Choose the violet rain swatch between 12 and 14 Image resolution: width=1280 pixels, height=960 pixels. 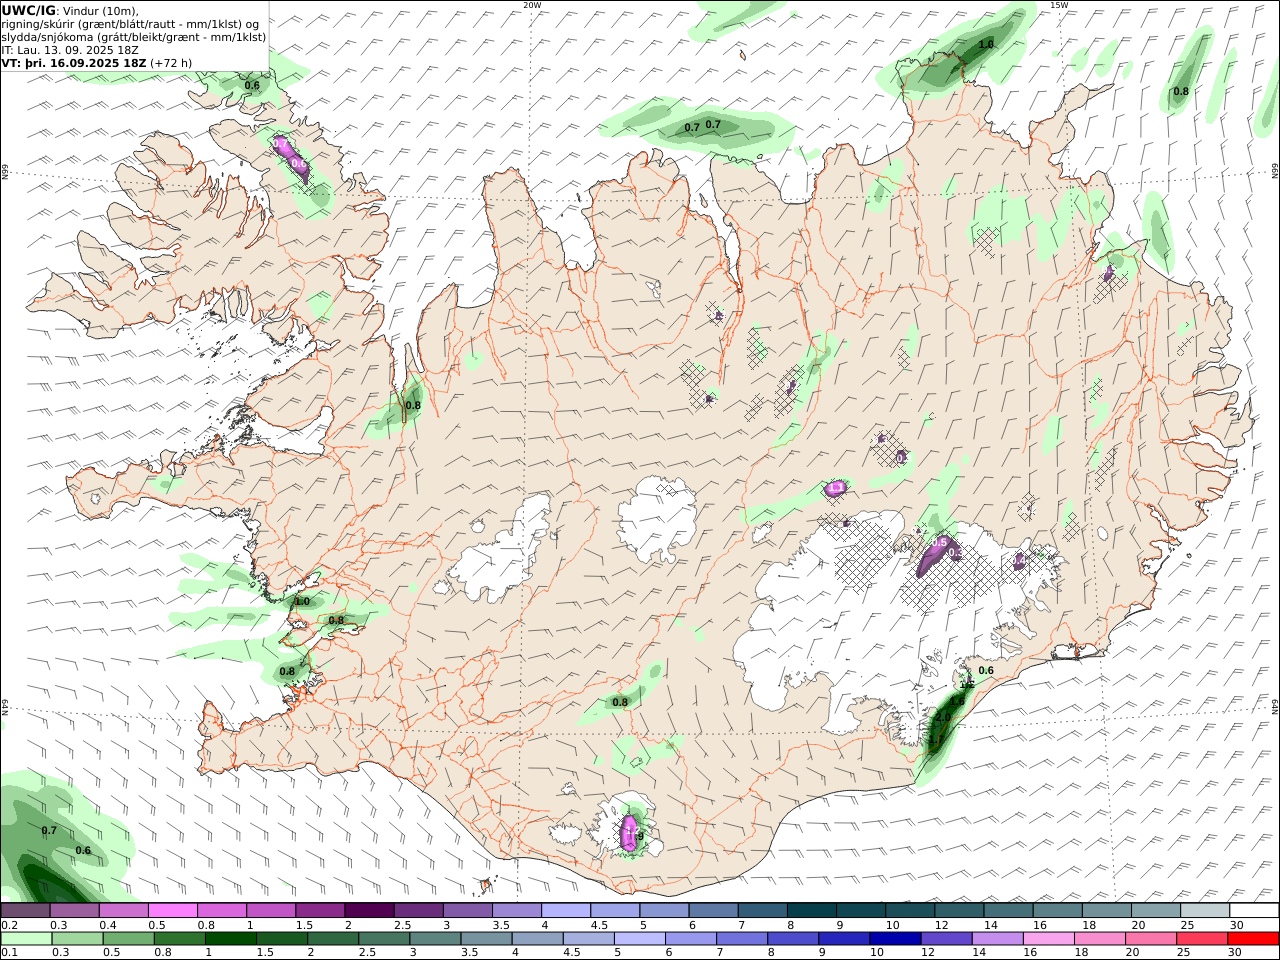[946, 938]
